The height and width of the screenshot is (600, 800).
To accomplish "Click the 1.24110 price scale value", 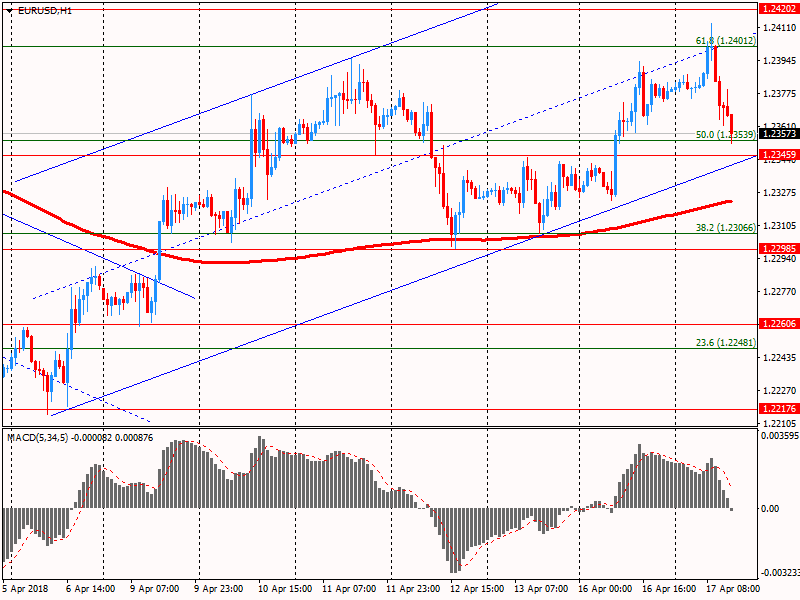I will (x=779, y=28).
